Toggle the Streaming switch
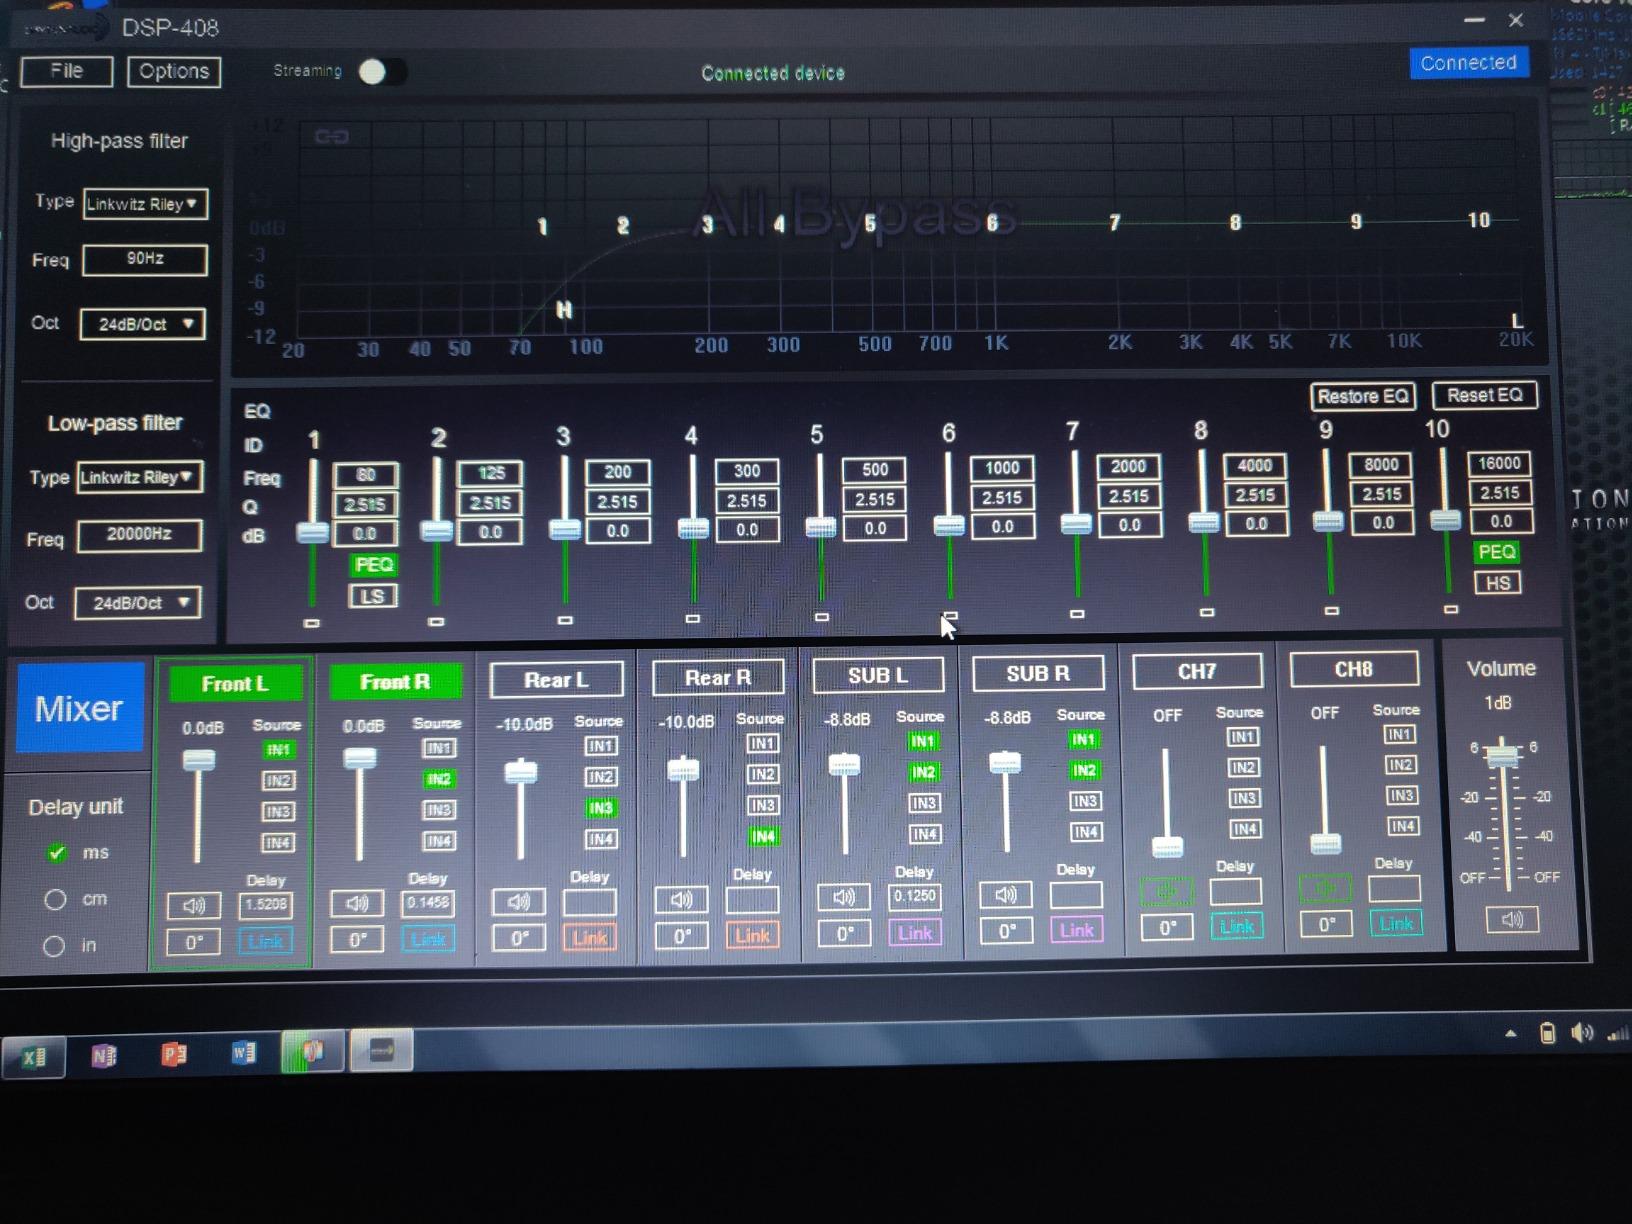This screenshot has height=1224, width=1632. coord(381,71)
